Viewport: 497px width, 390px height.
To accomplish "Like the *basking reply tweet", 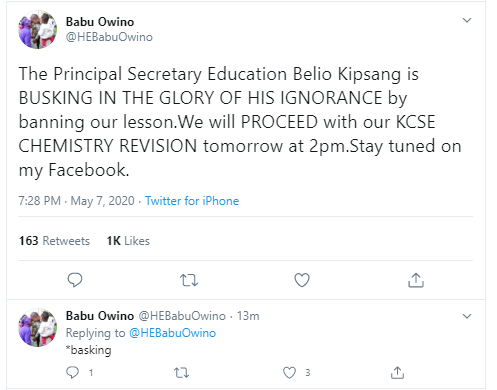I will tap(289, 372).
